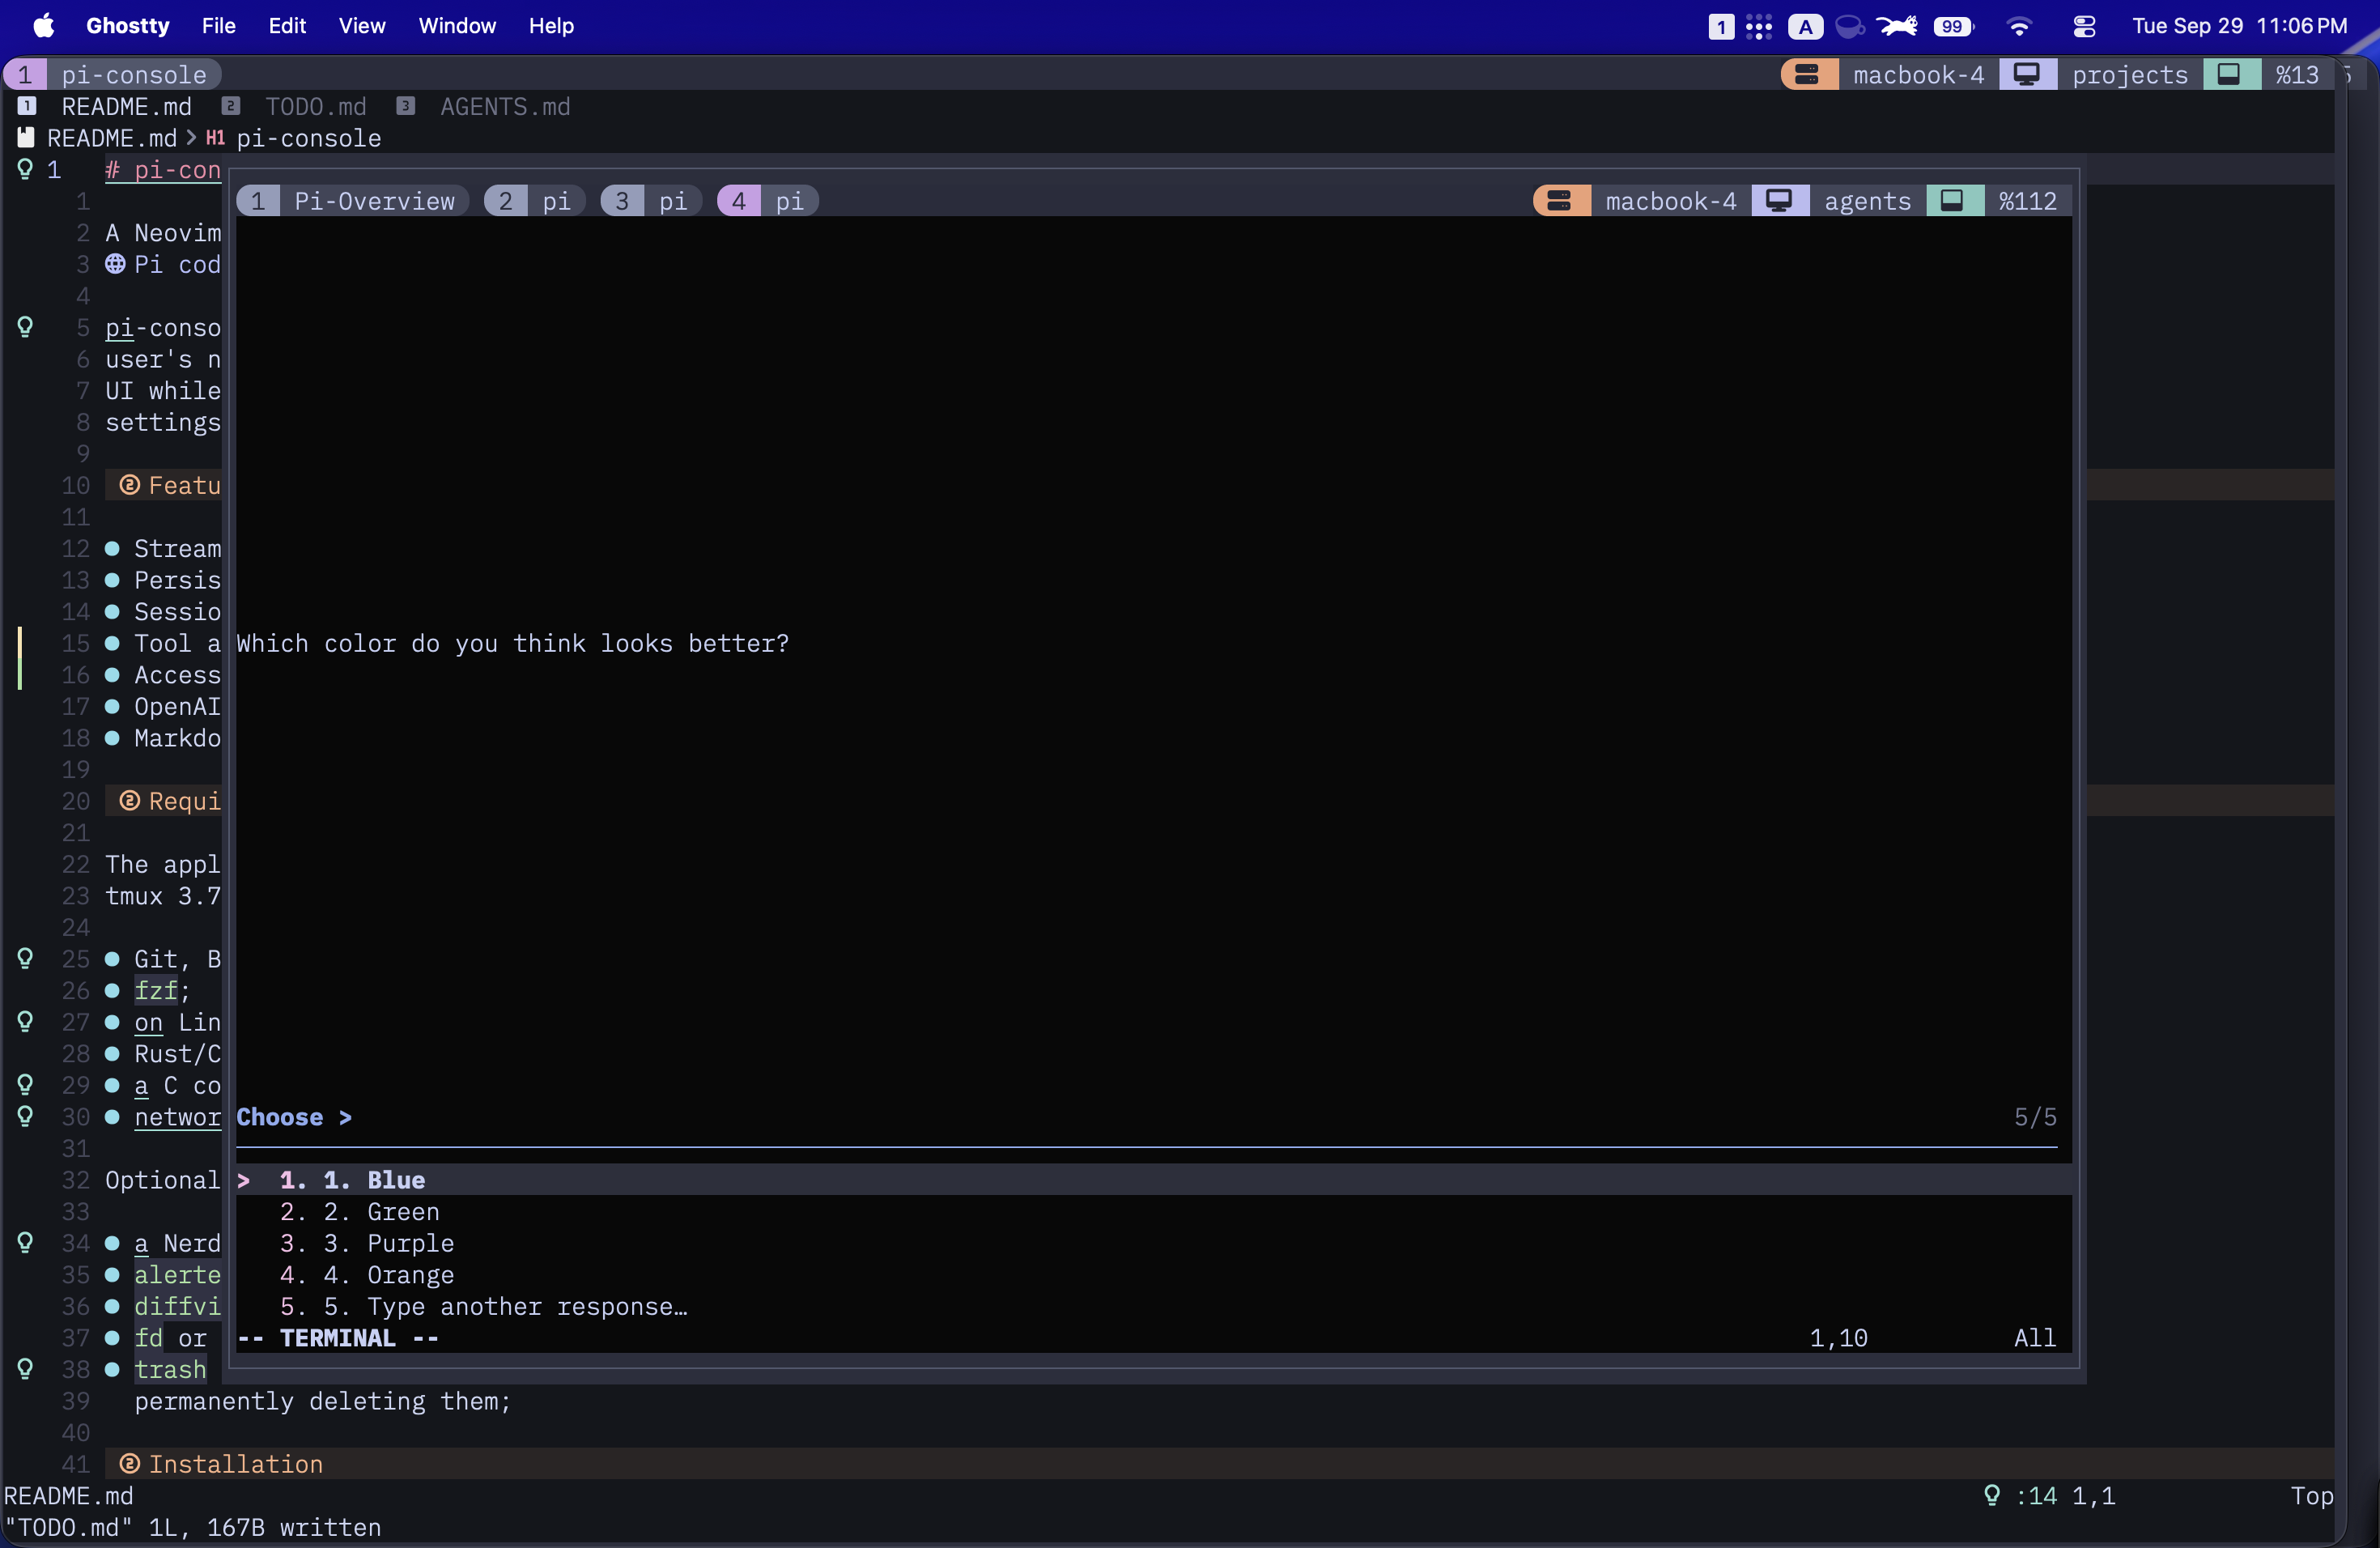Click the TERMINAL mode indicator

click(338, 1338)
